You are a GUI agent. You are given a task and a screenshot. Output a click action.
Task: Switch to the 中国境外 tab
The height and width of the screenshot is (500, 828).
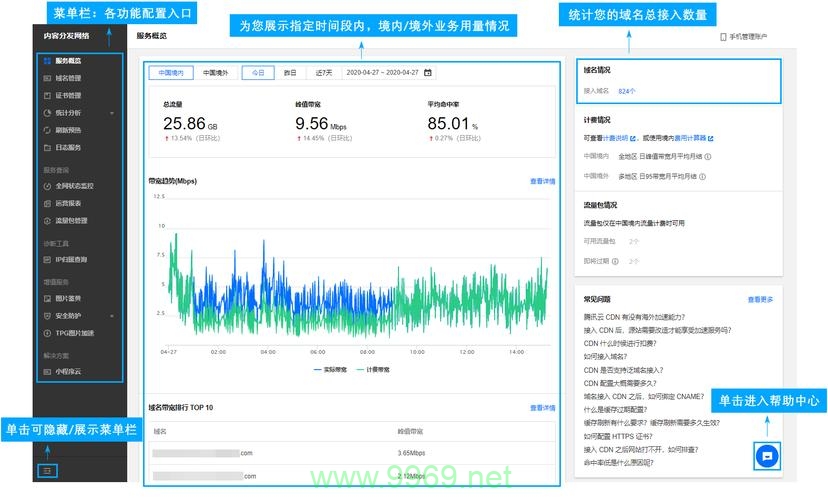pos(216,73)
